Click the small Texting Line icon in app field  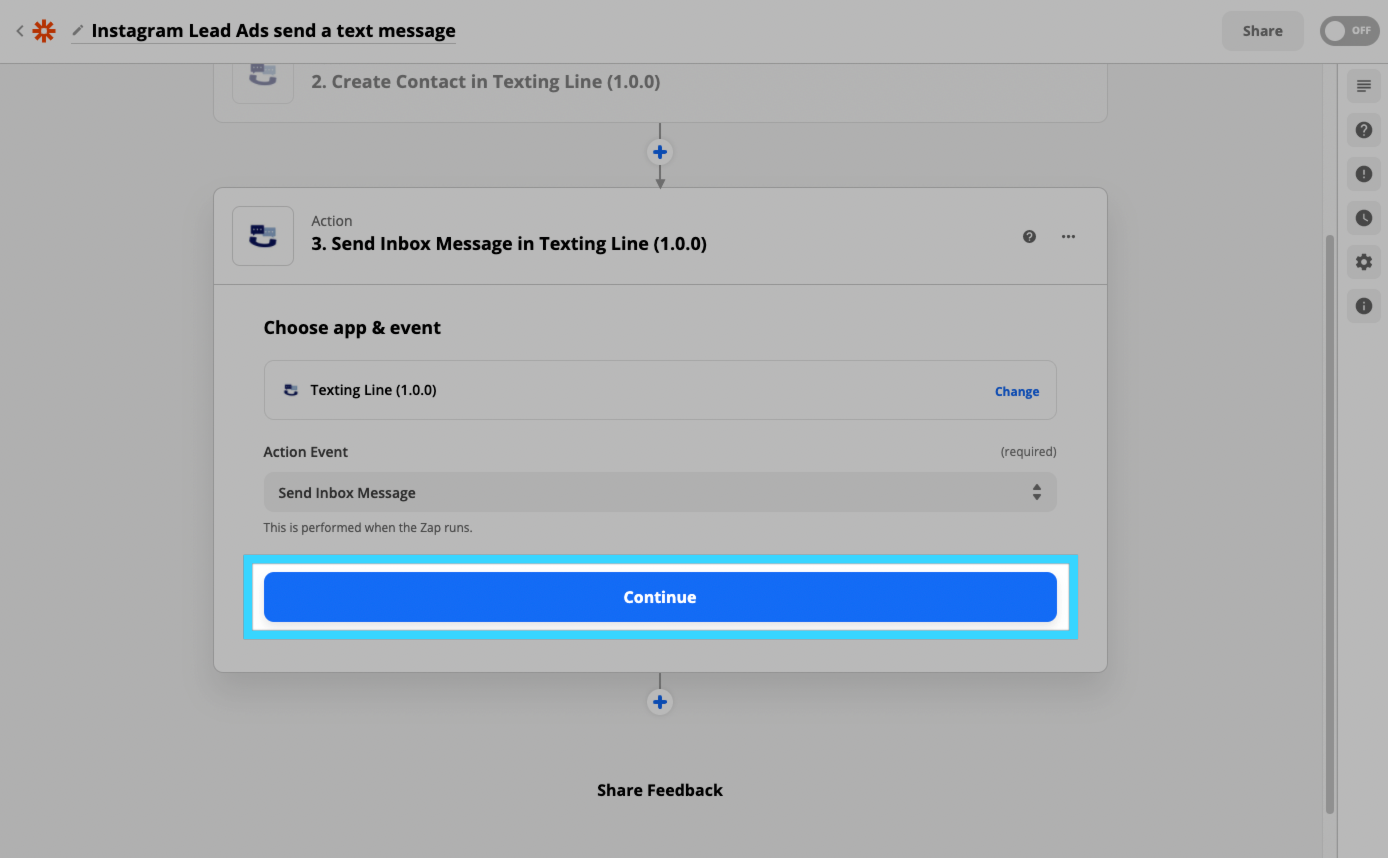[x=291, y=390]
